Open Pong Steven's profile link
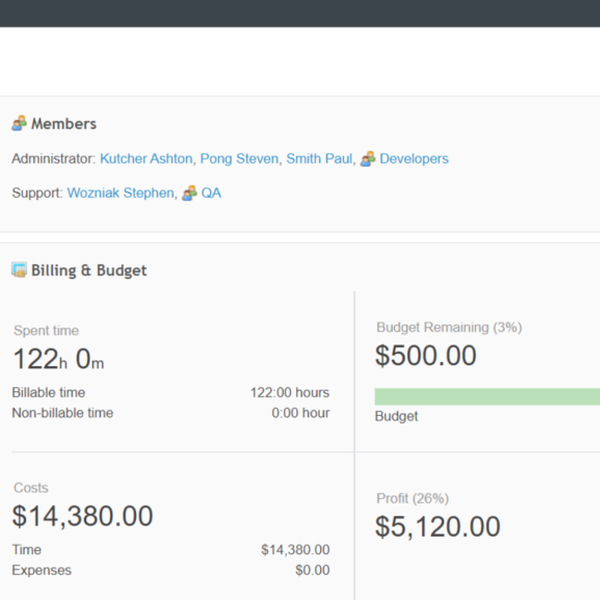600x600 pixels. (x=239, y=159)
